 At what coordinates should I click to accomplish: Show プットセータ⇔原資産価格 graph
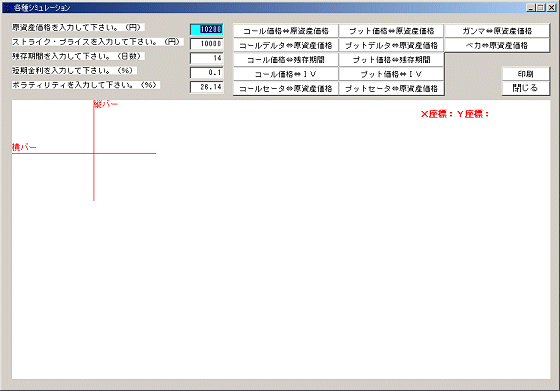391,88
